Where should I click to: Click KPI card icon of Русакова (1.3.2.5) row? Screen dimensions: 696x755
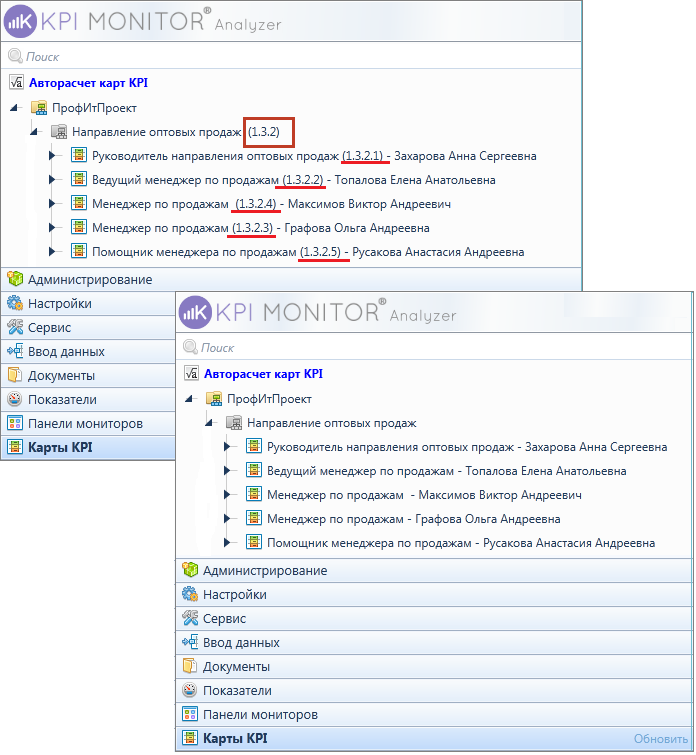(79, 251)
